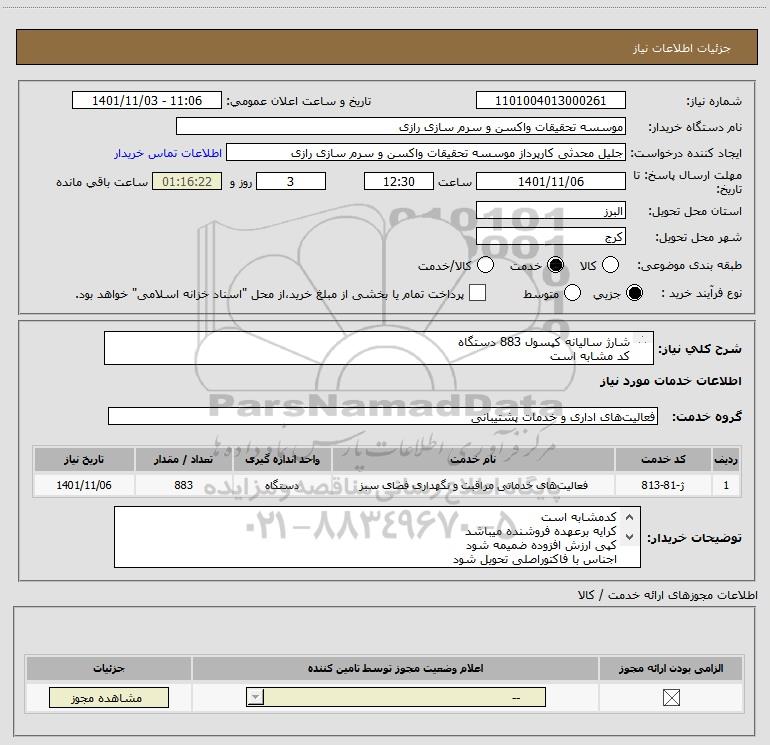Open the license status dropdown arrow
Image resolution: width=770 pixels, height=745 pixels.
[255, 697]
